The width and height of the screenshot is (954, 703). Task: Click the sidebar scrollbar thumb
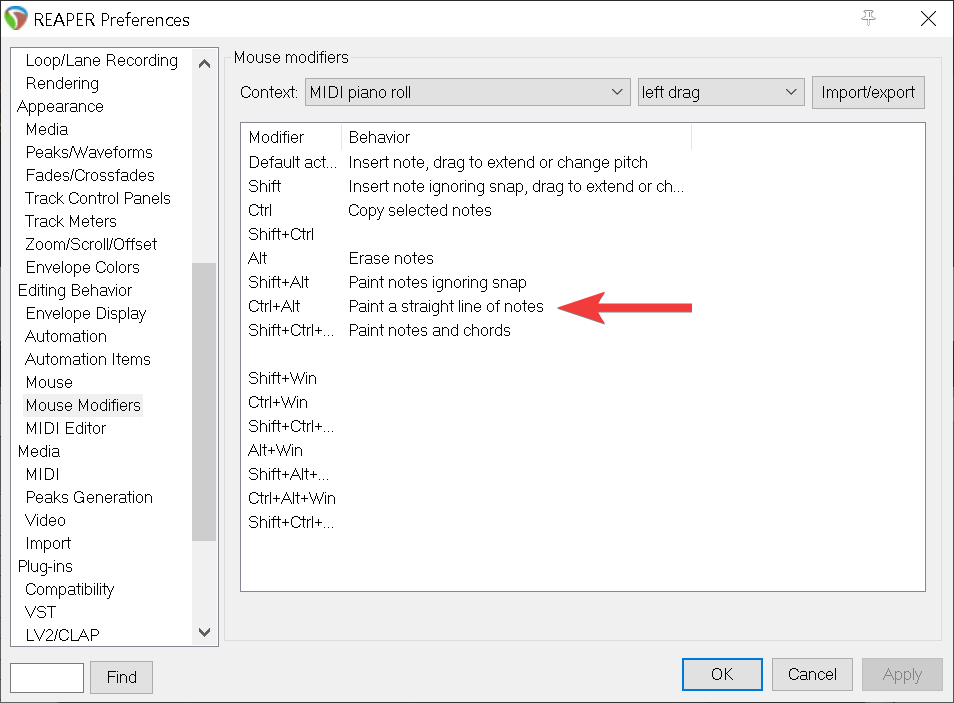pos(204,402)
